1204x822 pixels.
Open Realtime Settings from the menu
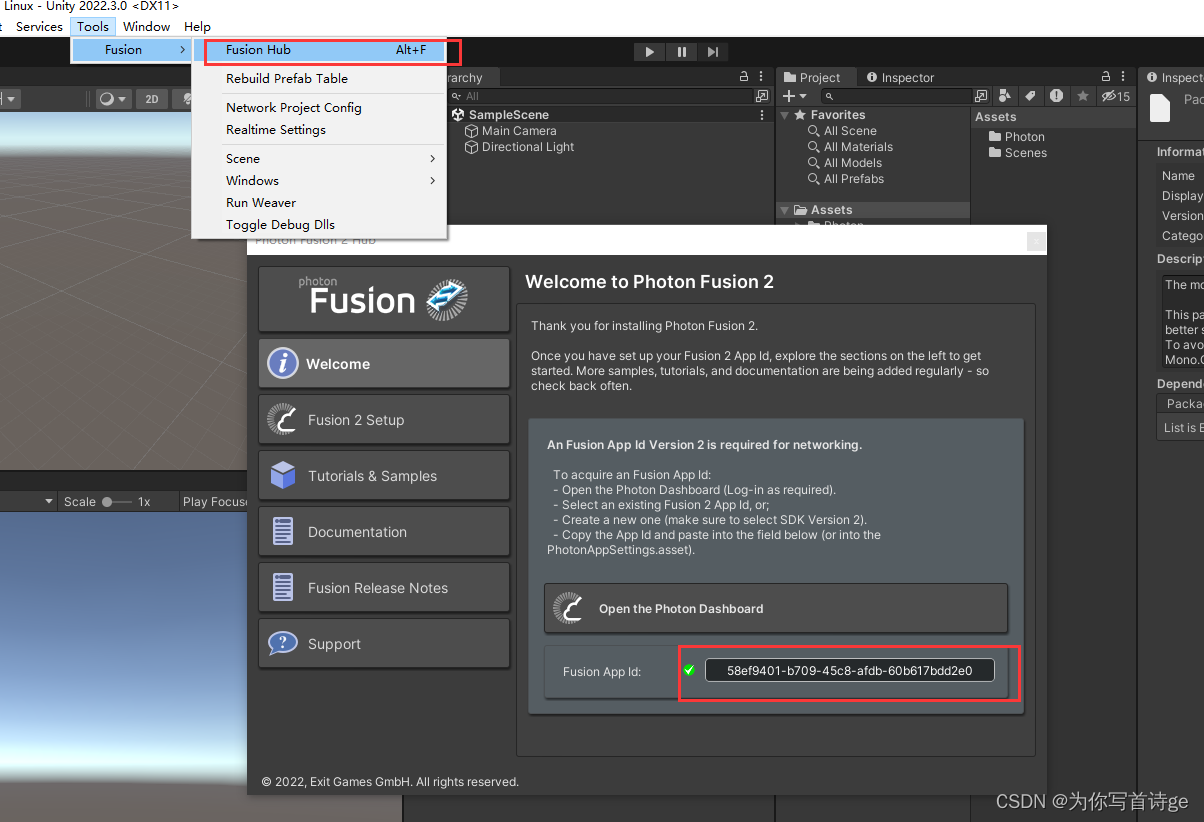click(318, 129)
